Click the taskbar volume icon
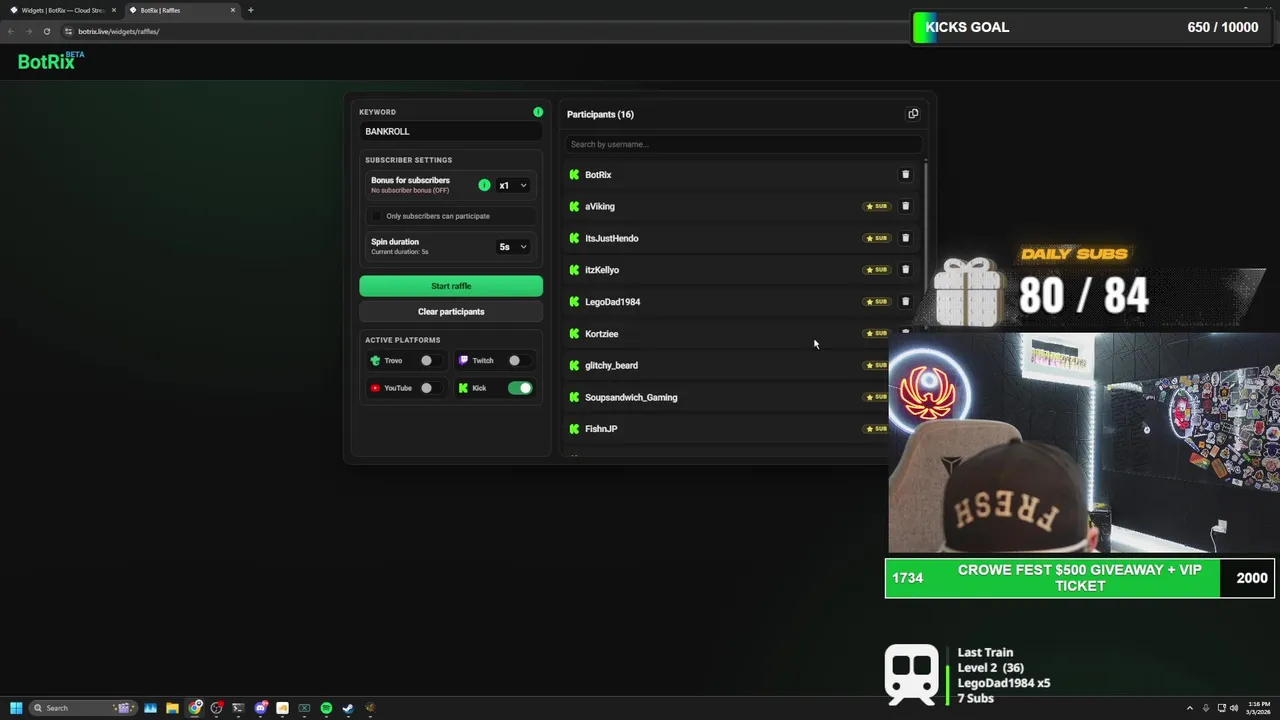The width and height of the screenshot is (1280, 720). point(1234,708)
